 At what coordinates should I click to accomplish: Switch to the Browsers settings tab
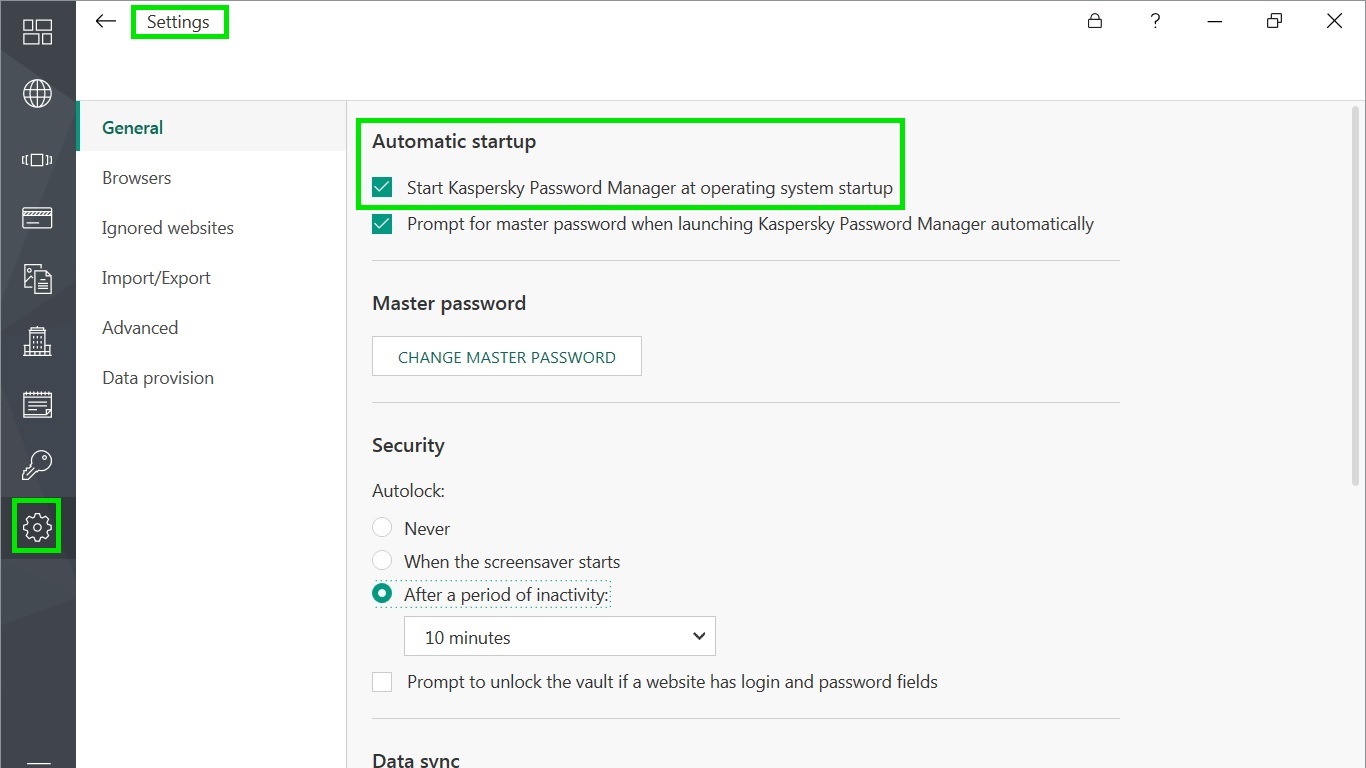[211, 178]
